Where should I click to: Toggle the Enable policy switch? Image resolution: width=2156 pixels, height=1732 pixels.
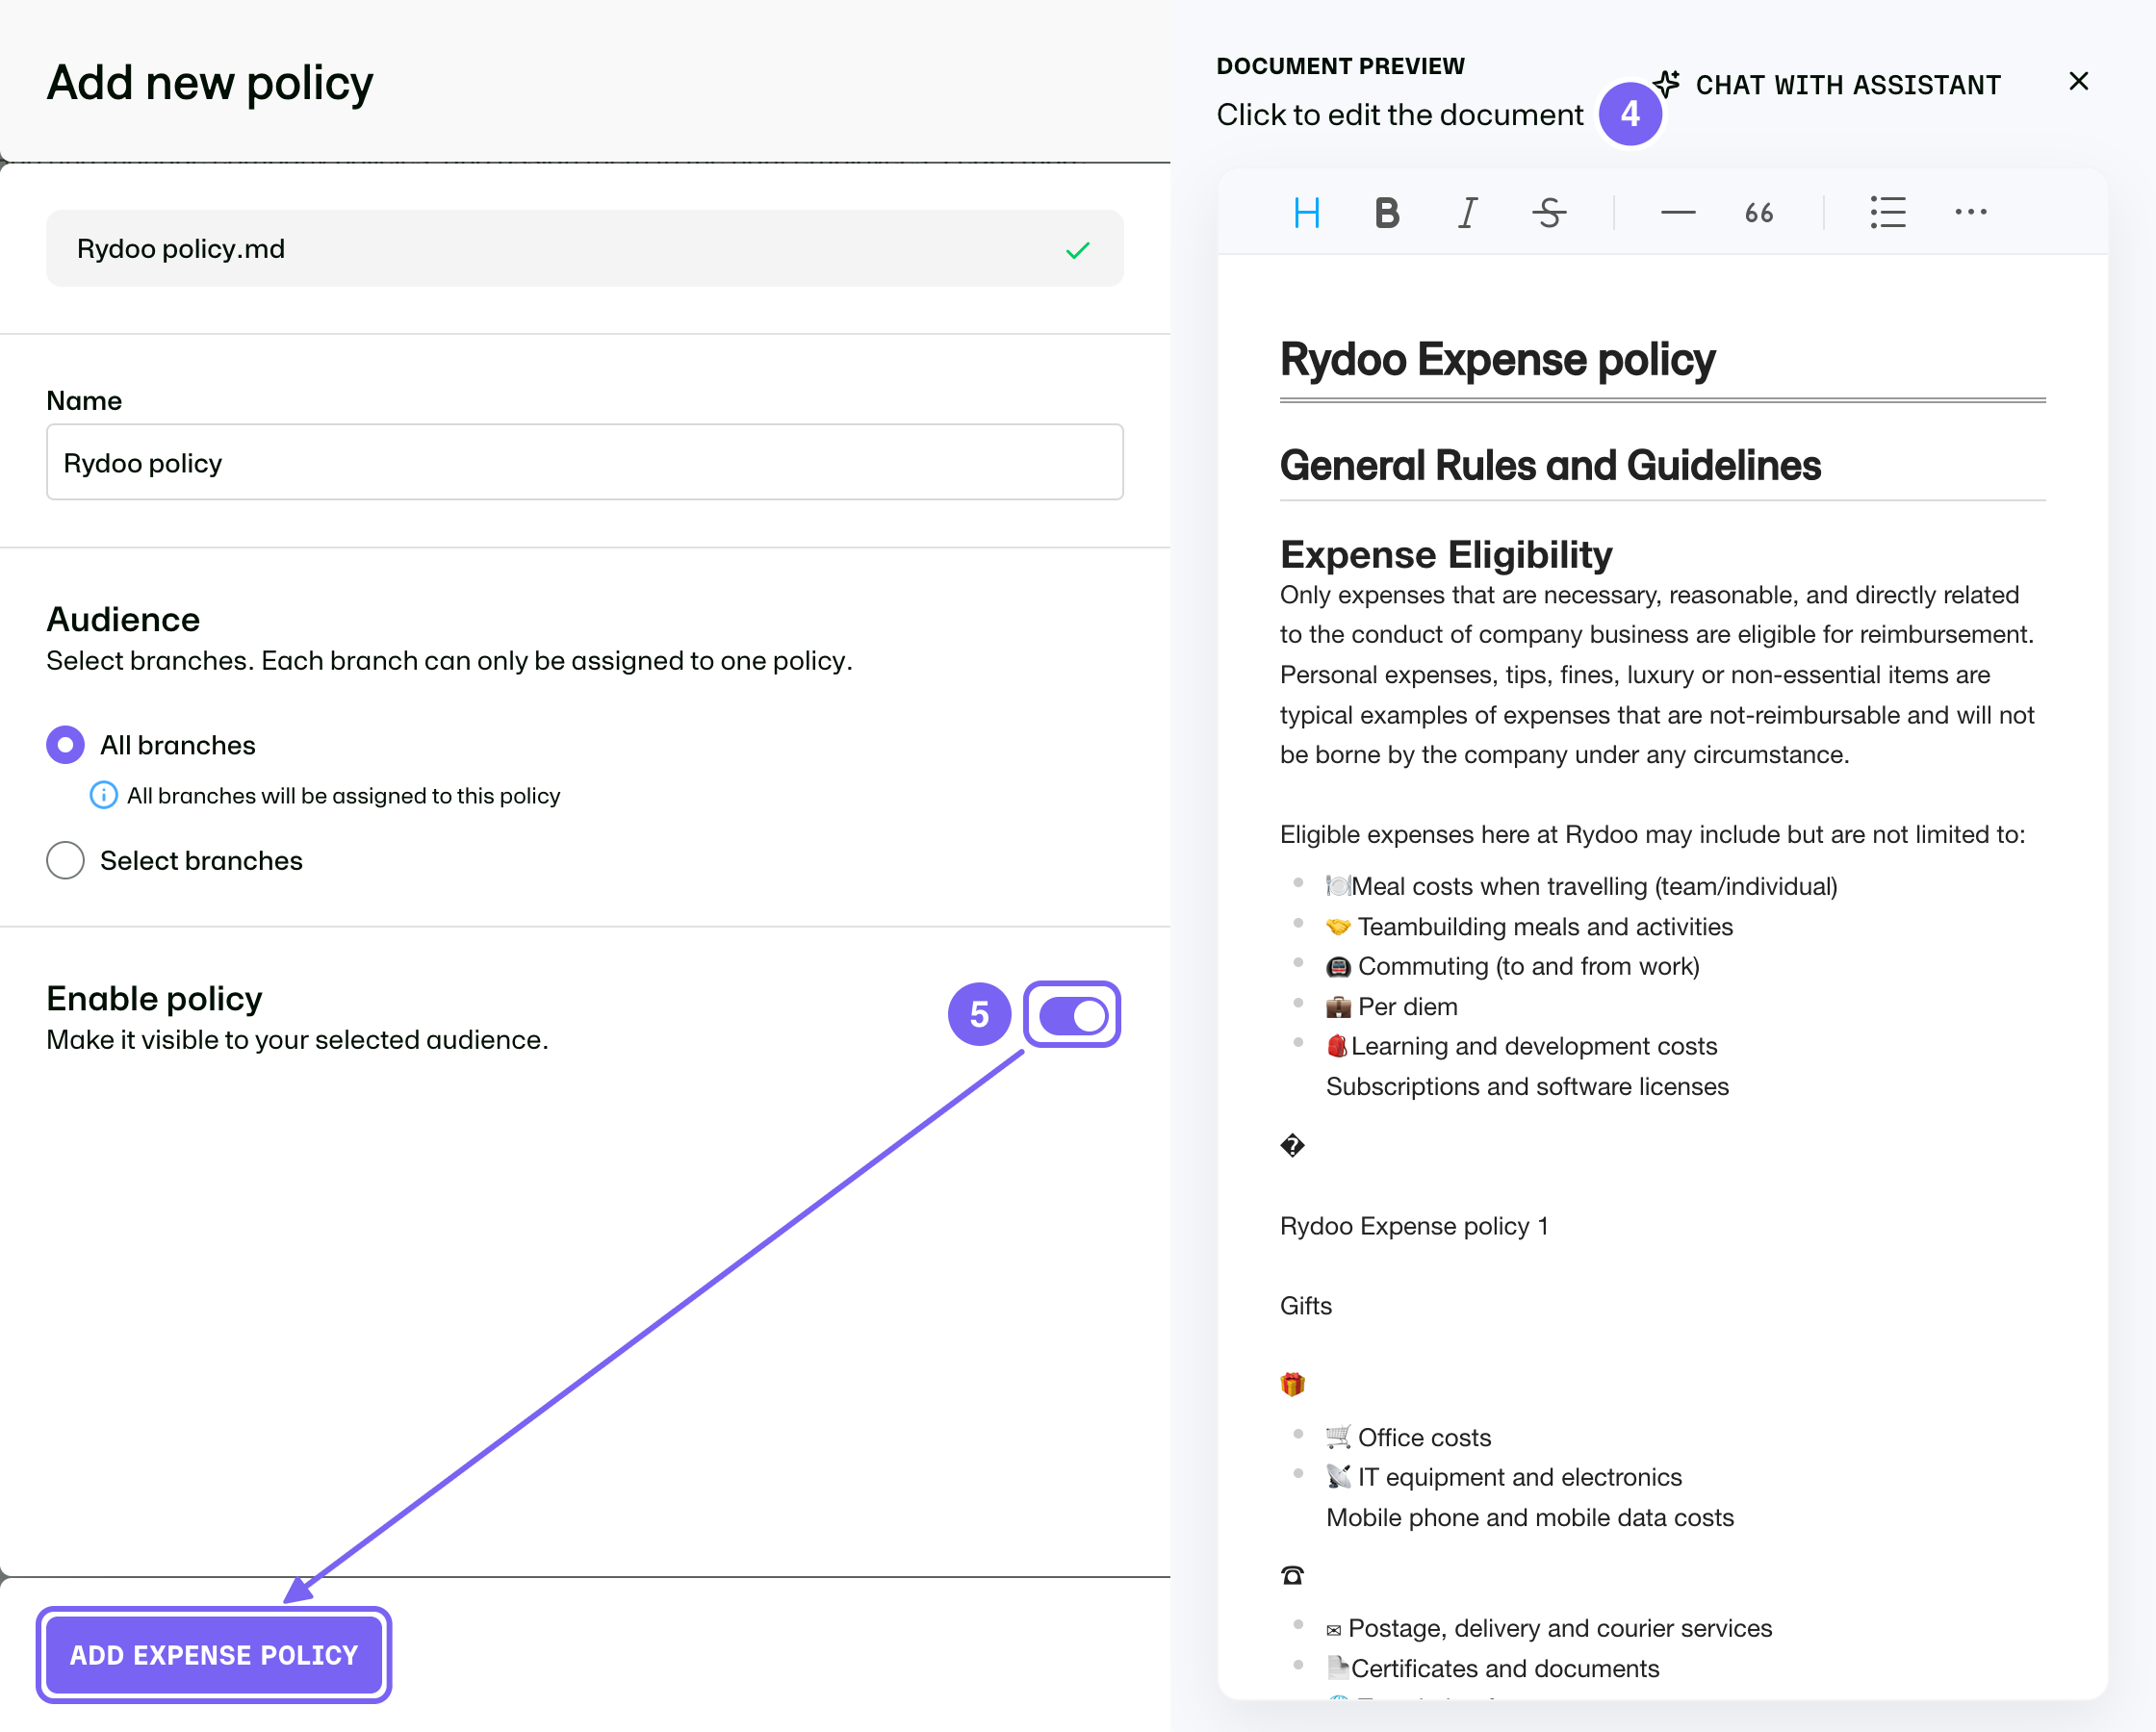[x=1072, y=1015]
